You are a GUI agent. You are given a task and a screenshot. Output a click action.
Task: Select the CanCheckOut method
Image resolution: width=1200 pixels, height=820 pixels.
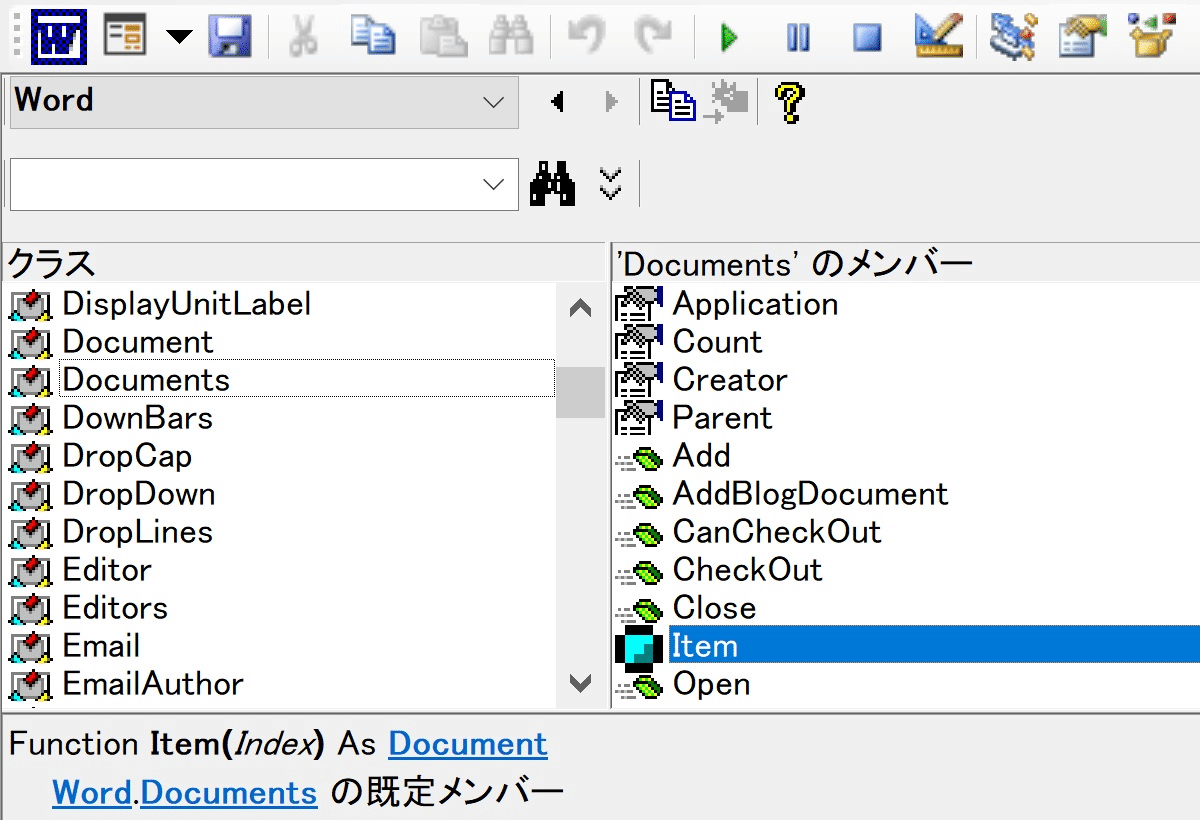point(777,532)
